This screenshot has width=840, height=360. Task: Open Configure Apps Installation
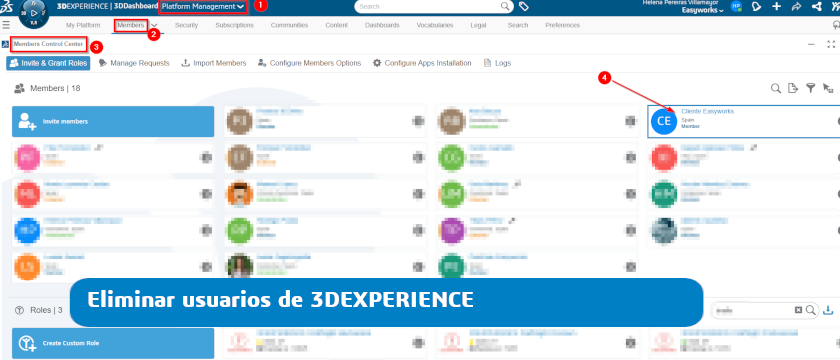[x=422, y=63]
